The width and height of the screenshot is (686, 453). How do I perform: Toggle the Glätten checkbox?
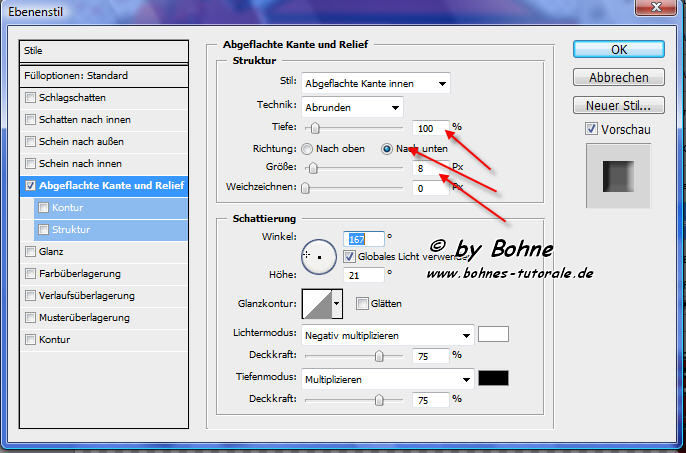tap(361, 303)
